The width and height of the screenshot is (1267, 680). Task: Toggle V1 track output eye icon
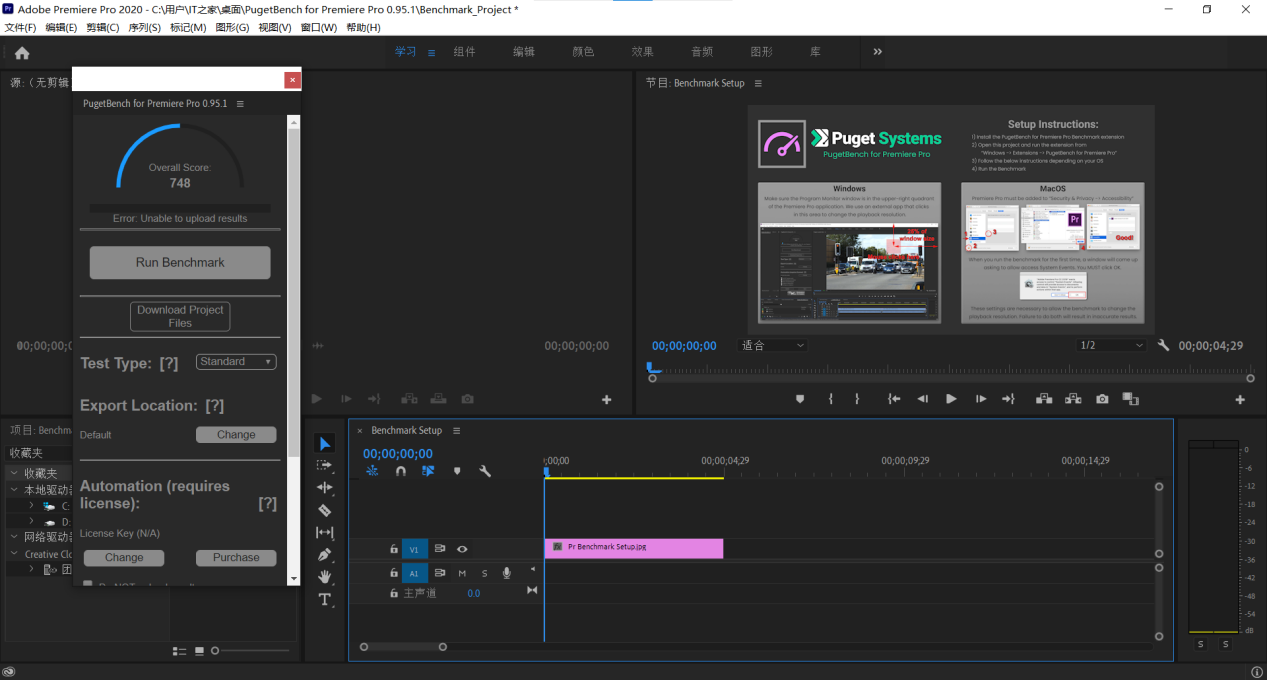point(462,549)
